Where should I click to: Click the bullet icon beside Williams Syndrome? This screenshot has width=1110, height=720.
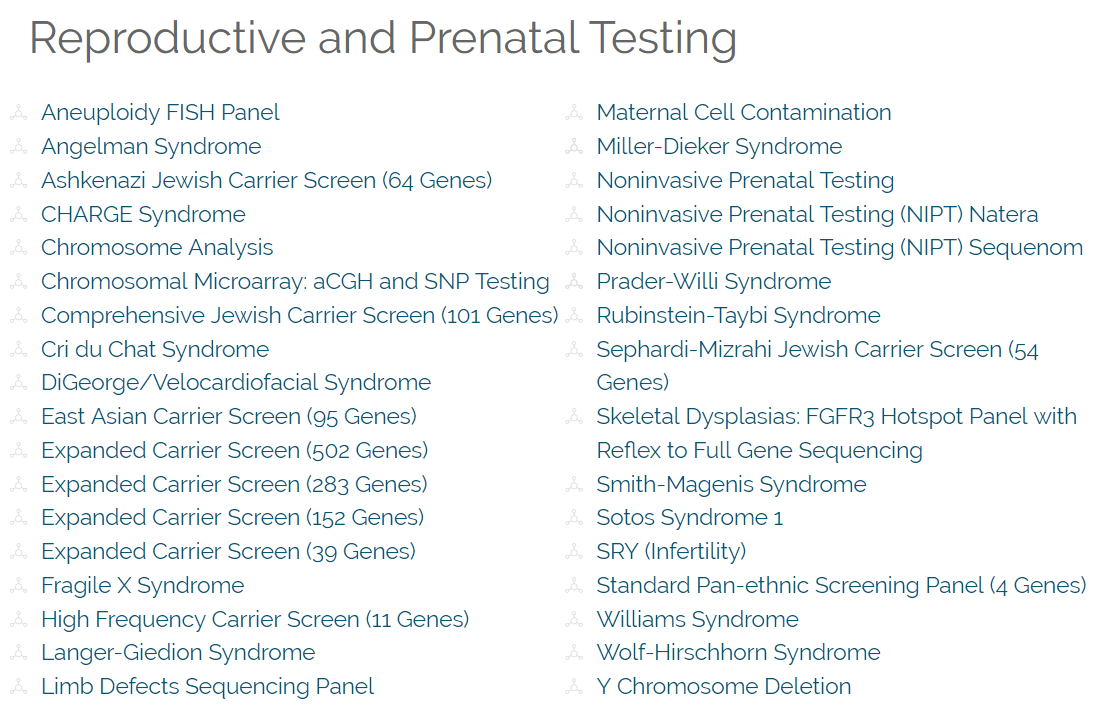tap(574, 619)
